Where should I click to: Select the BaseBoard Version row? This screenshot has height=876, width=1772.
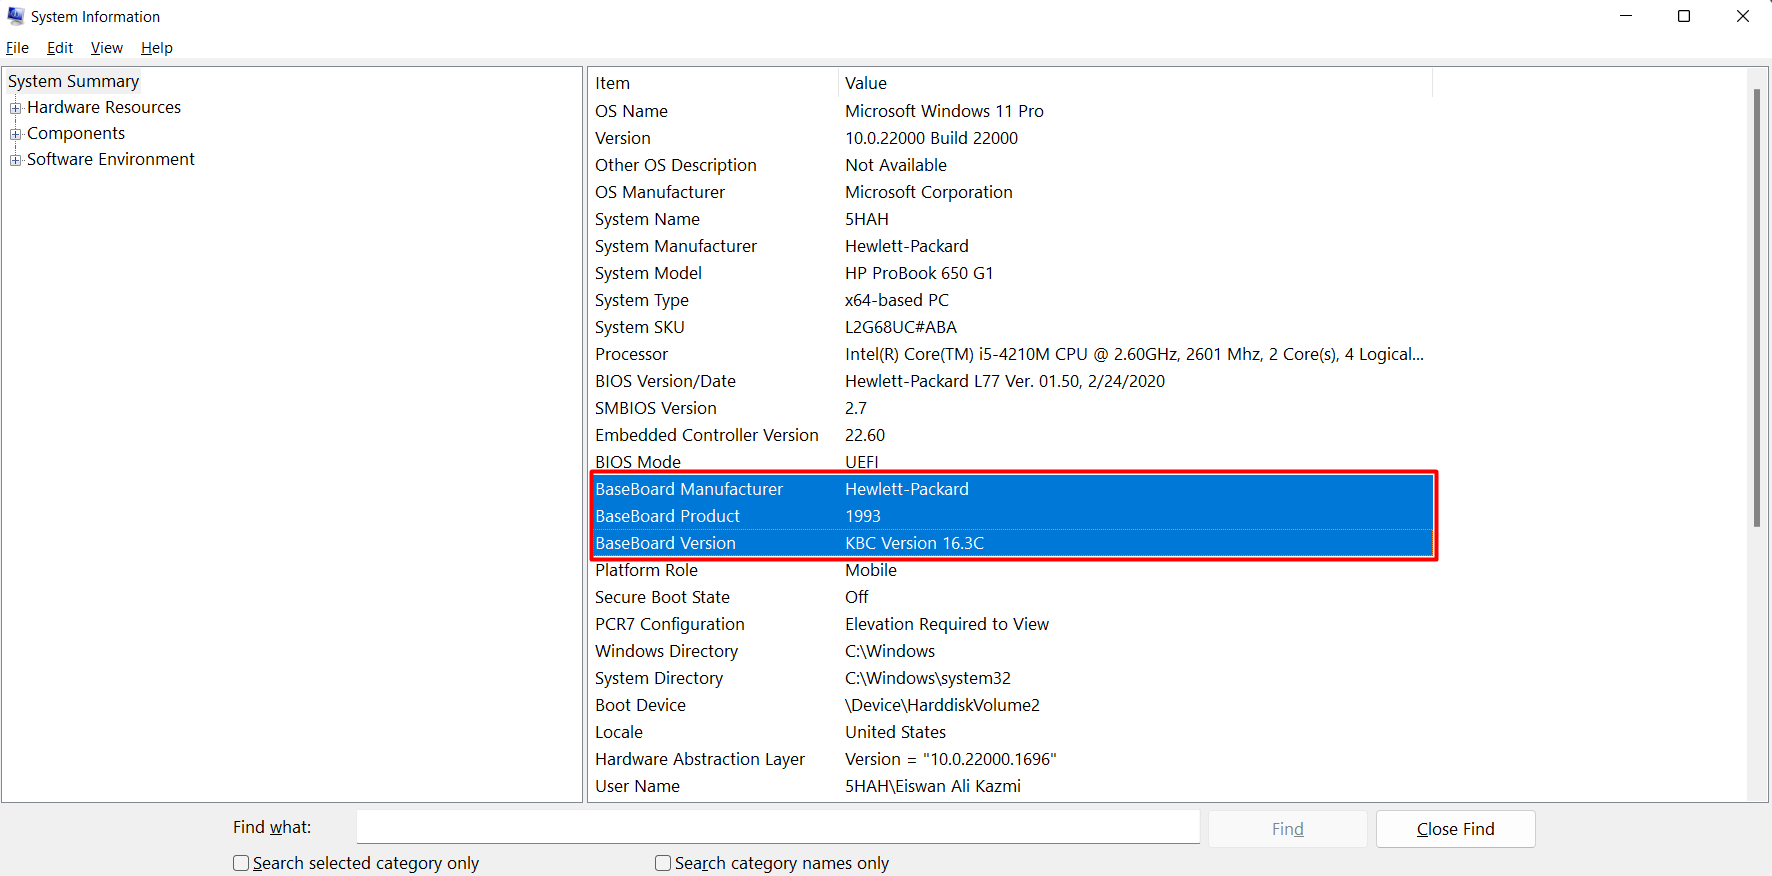point(1012,543)
